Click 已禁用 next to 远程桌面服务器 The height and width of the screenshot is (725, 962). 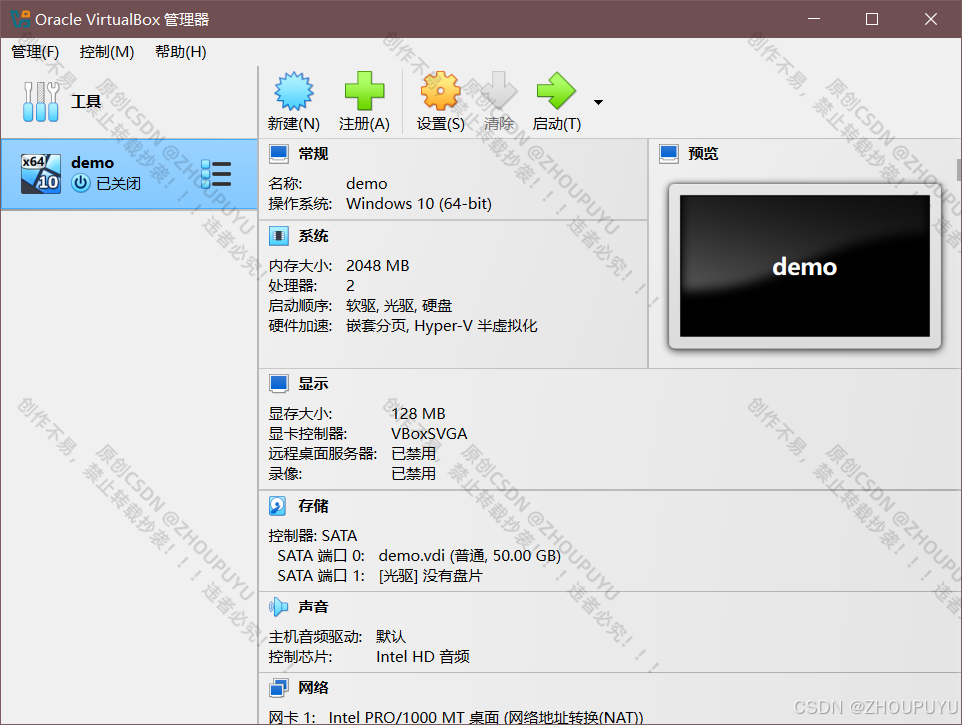(x=414, y=454)
